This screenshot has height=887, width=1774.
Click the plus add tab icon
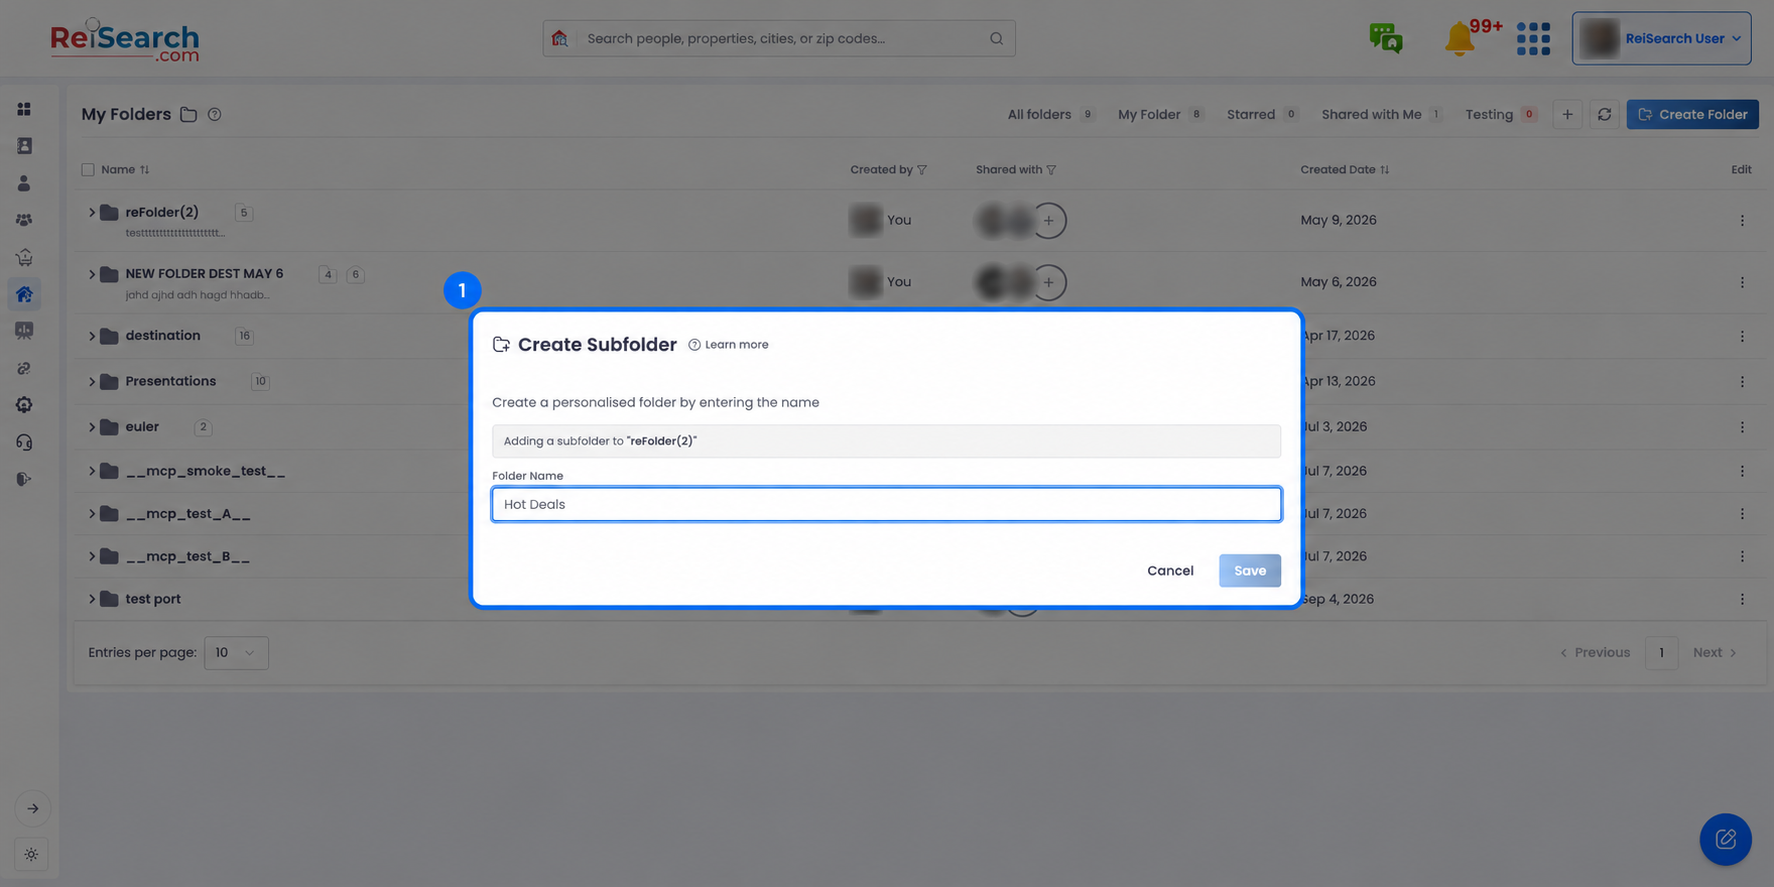[x=1567, y=114]
